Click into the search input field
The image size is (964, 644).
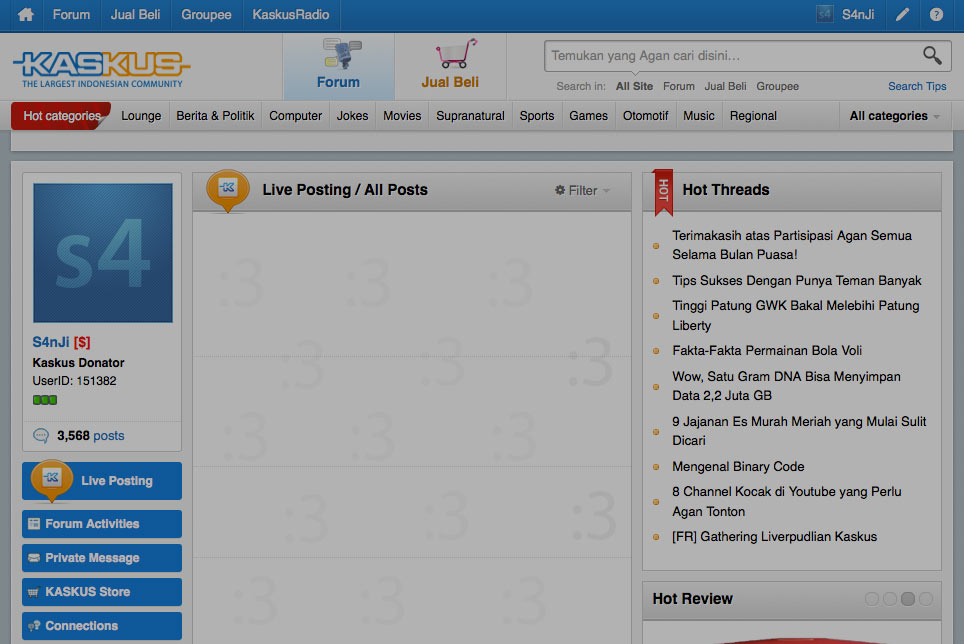(x=732, y=56)
